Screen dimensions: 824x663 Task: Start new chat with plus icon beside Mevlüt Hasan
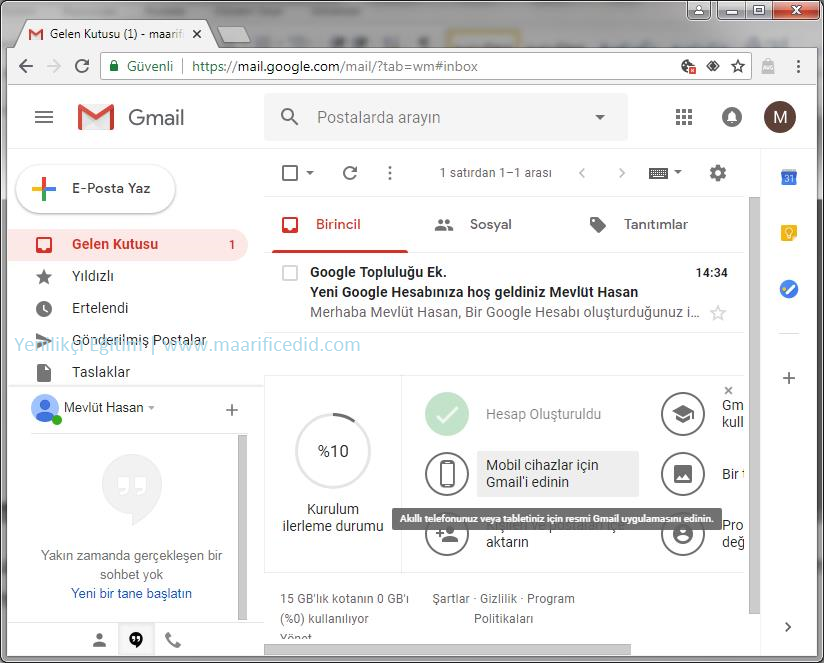point(232,410)
